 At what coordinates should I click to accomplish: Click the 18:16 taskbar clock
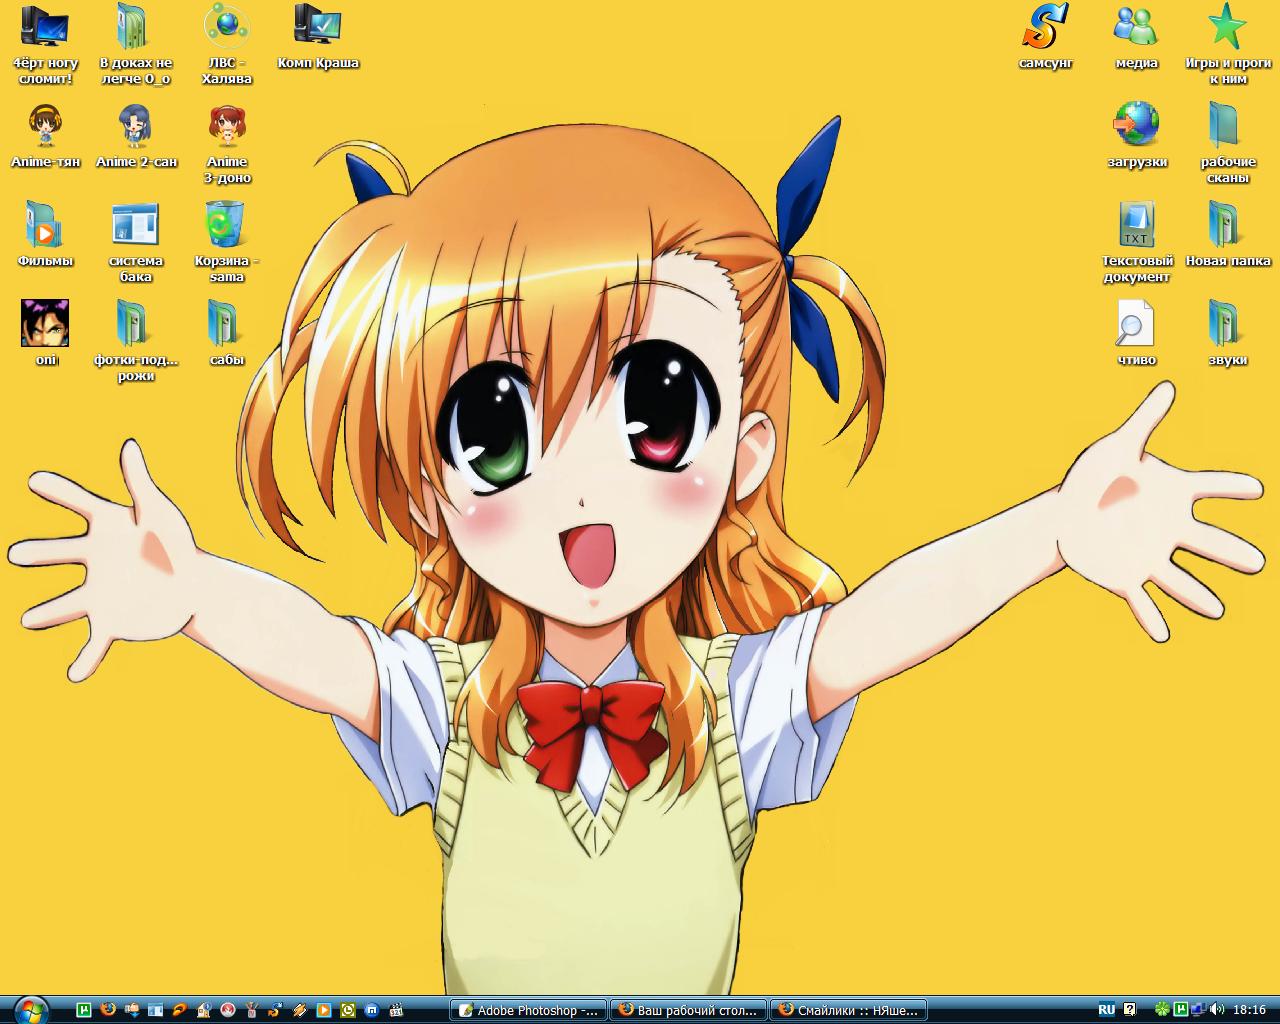[1249, 1009]
